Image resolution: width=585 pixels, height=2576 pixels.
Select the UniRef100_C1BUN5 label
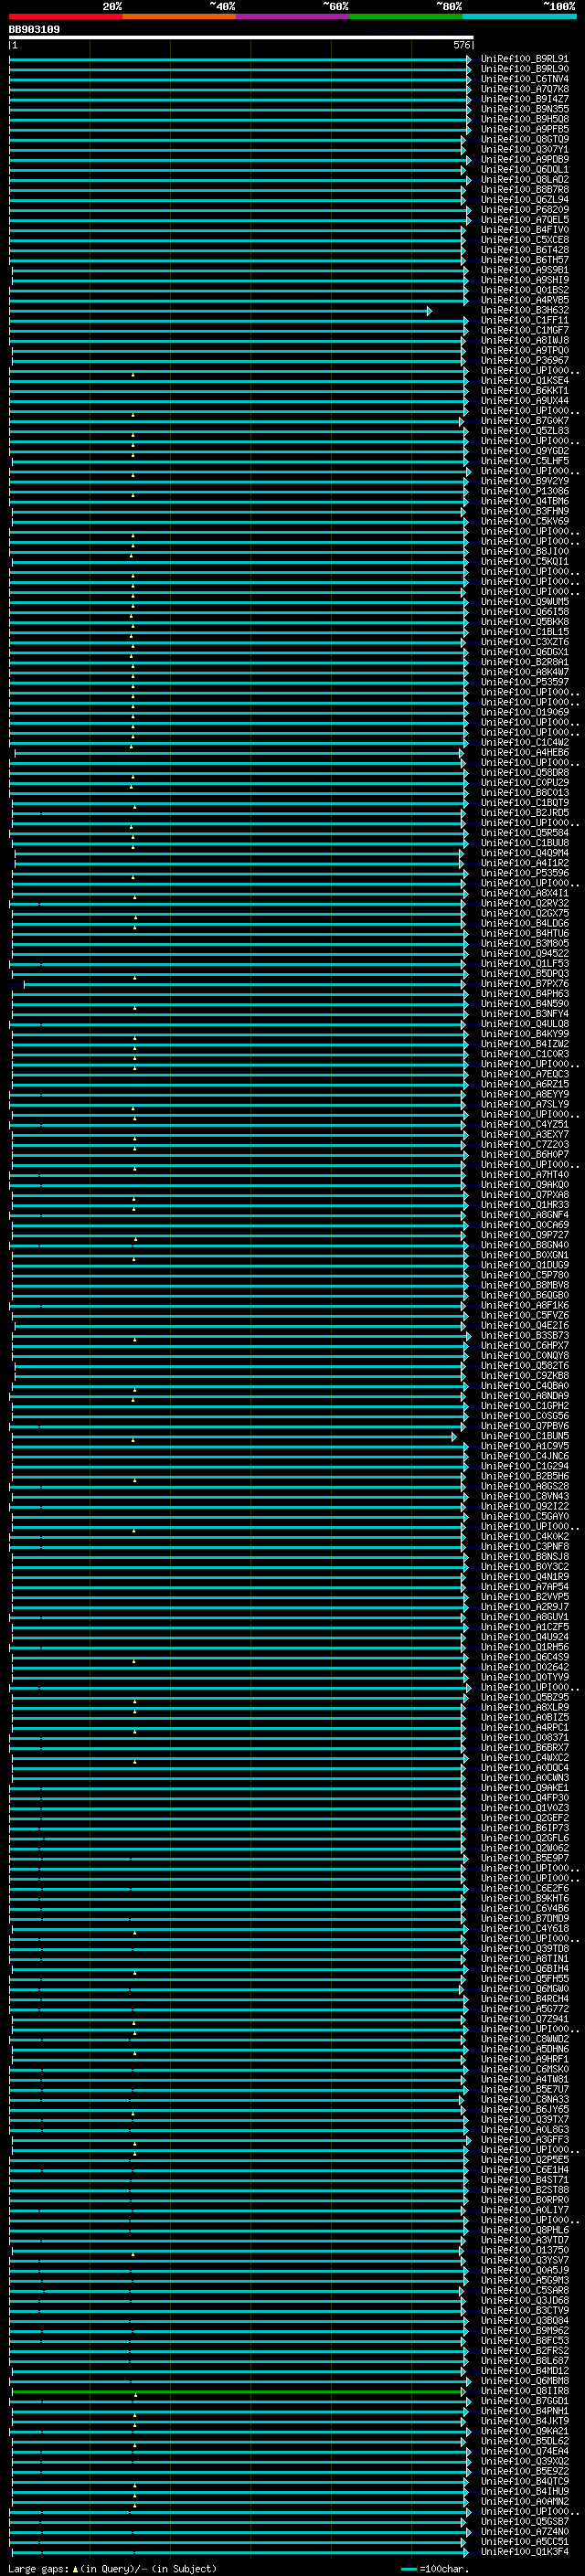click(x=524, y=1436)
